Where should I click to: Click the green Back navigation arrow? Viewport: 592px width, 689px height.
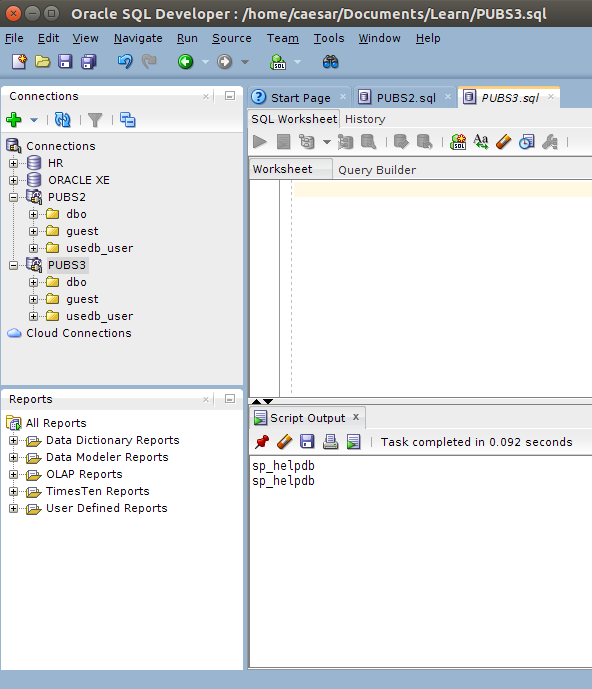185,62
